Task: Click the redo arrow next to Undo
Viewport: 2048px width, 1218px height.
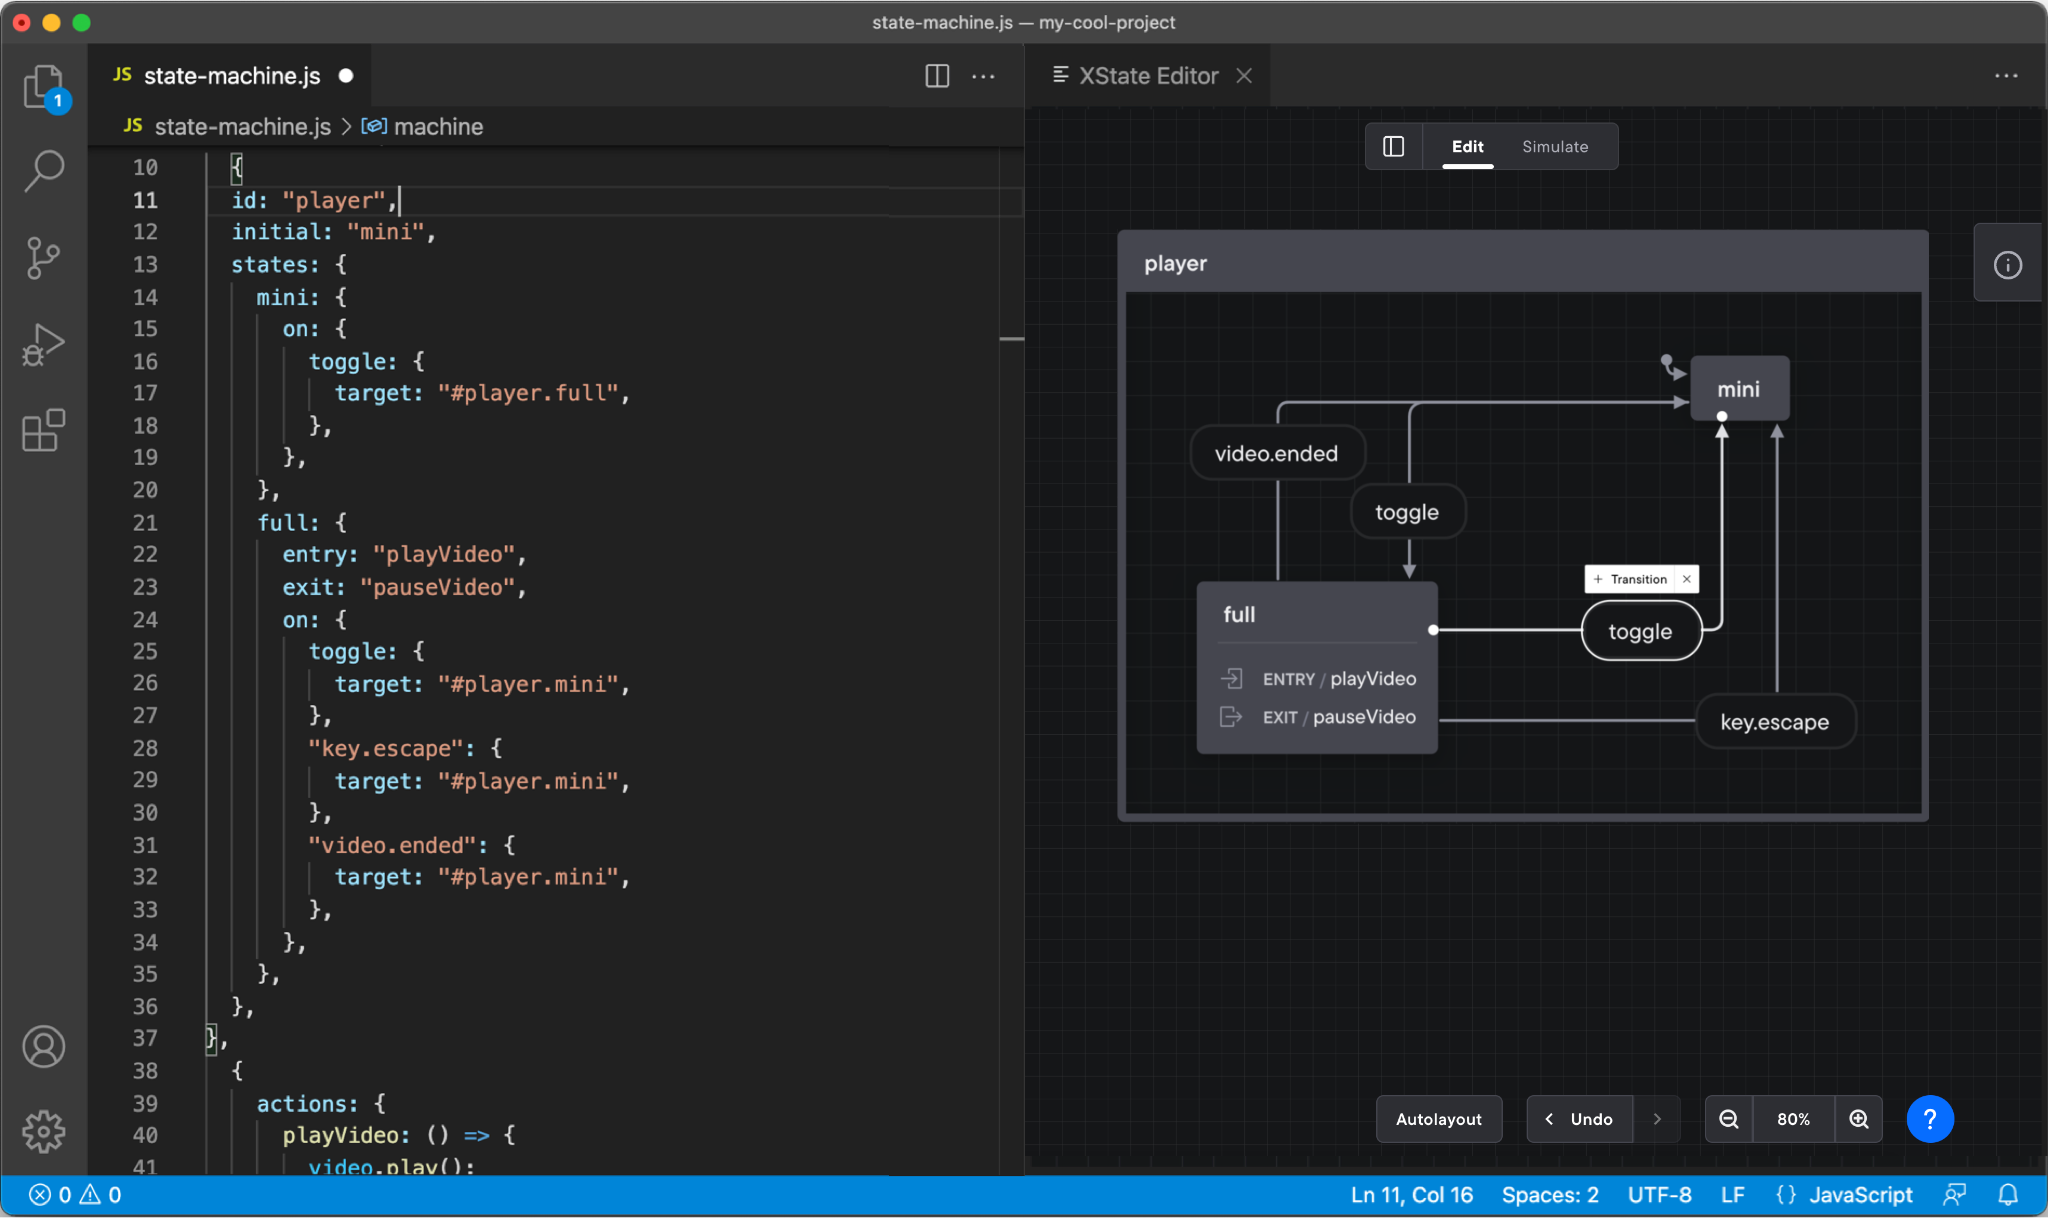Action: point(1657,1119)
